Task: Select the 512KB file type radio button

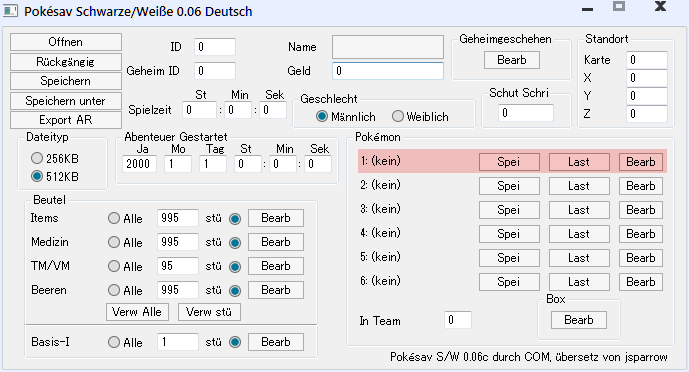Action: 37,177
